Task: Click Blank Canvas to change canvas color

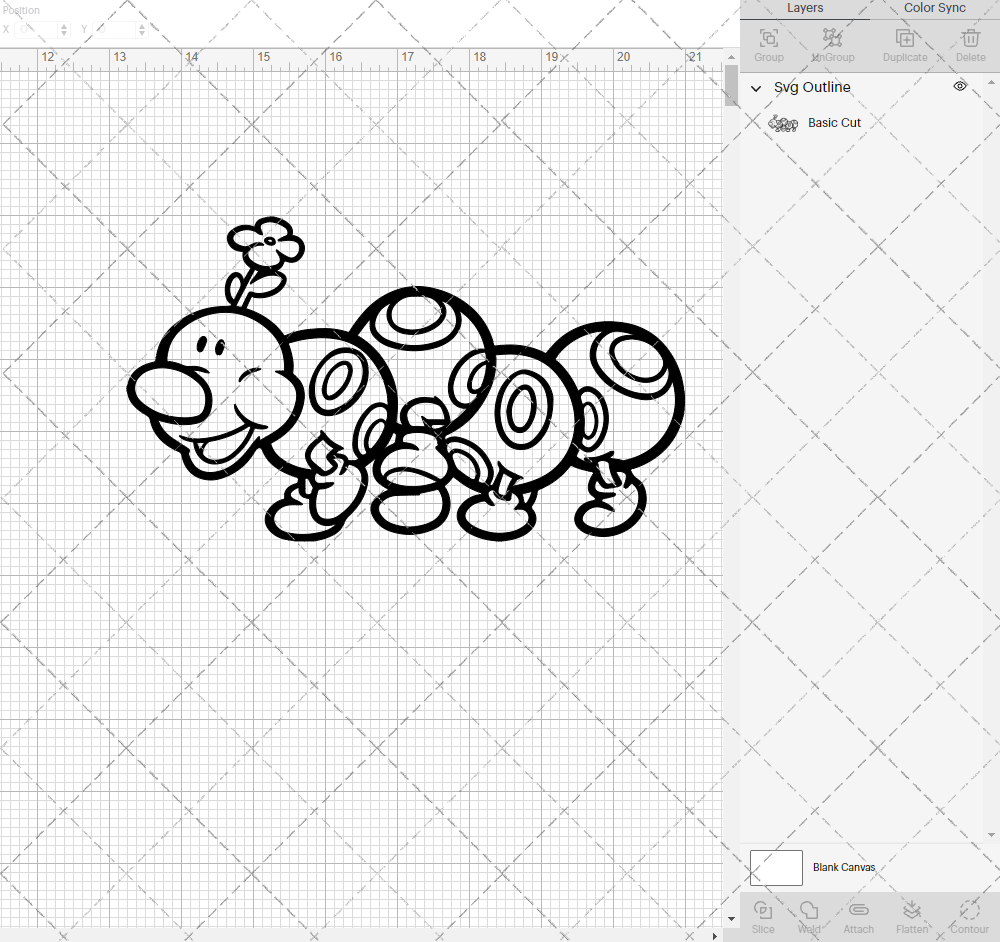Action: coord(776,867)
